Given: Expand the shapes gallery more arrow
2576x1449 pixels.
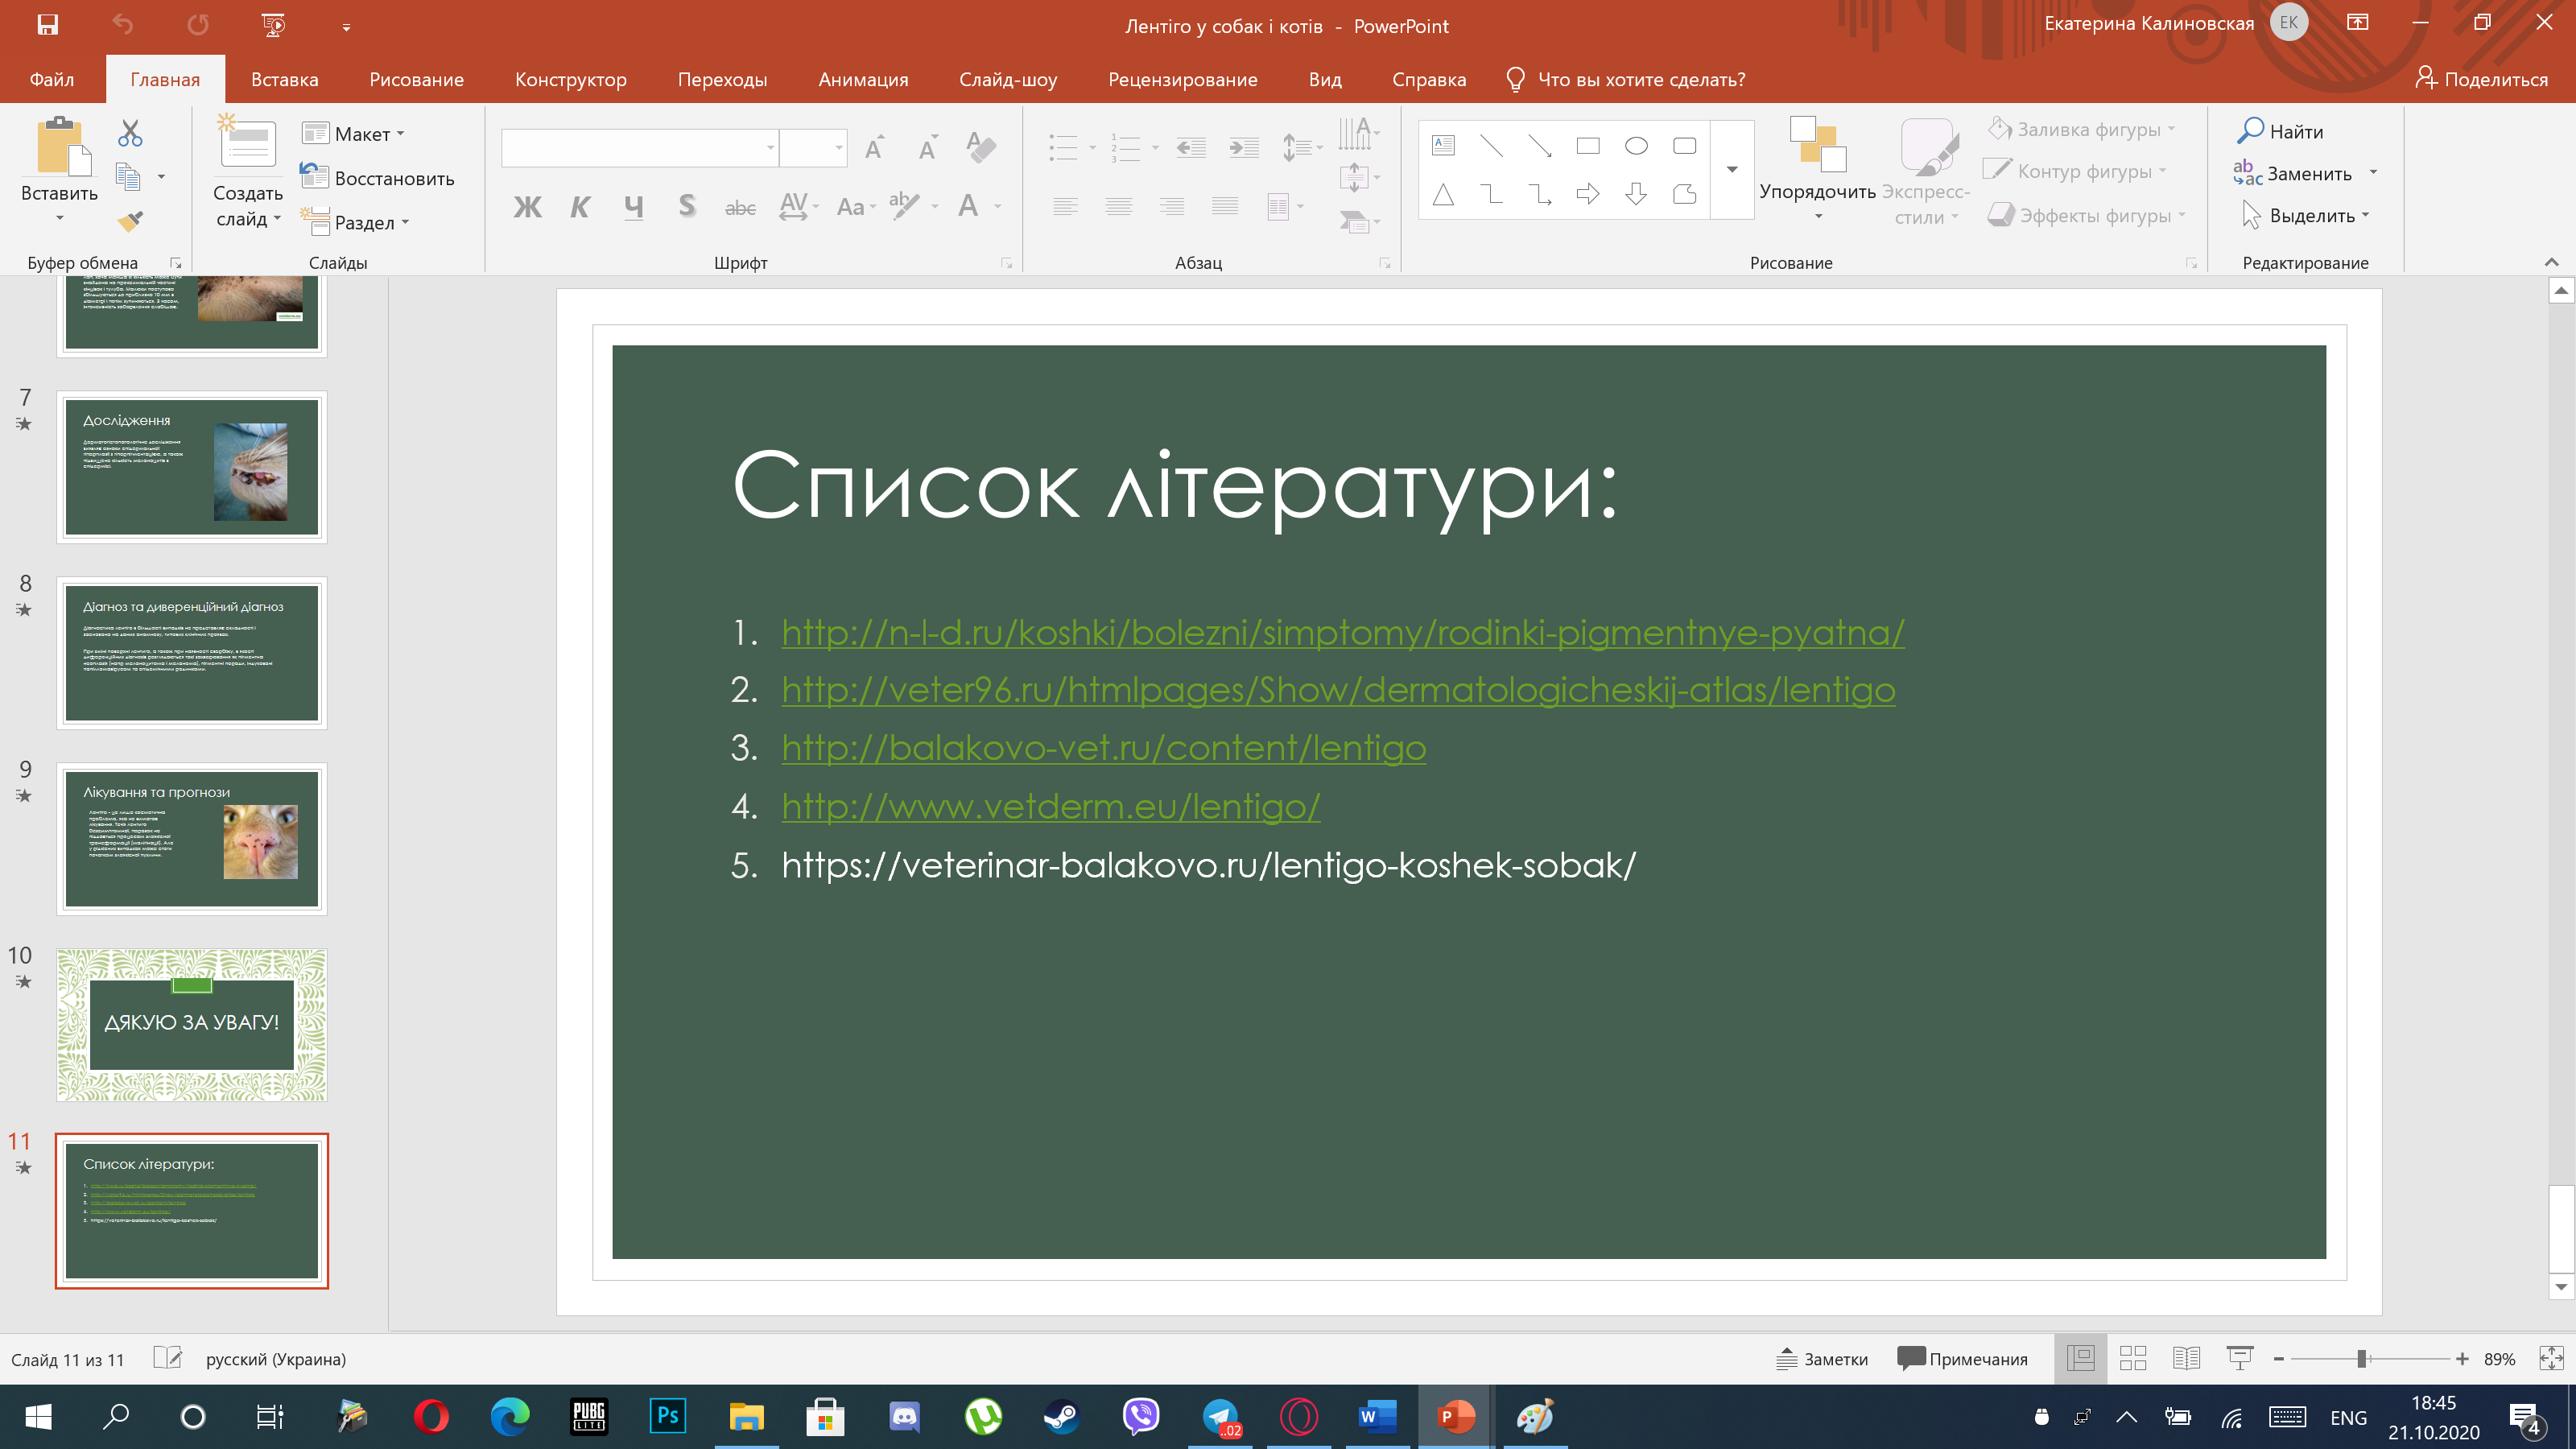Looking at the screenshot, I should point(1732,170).
